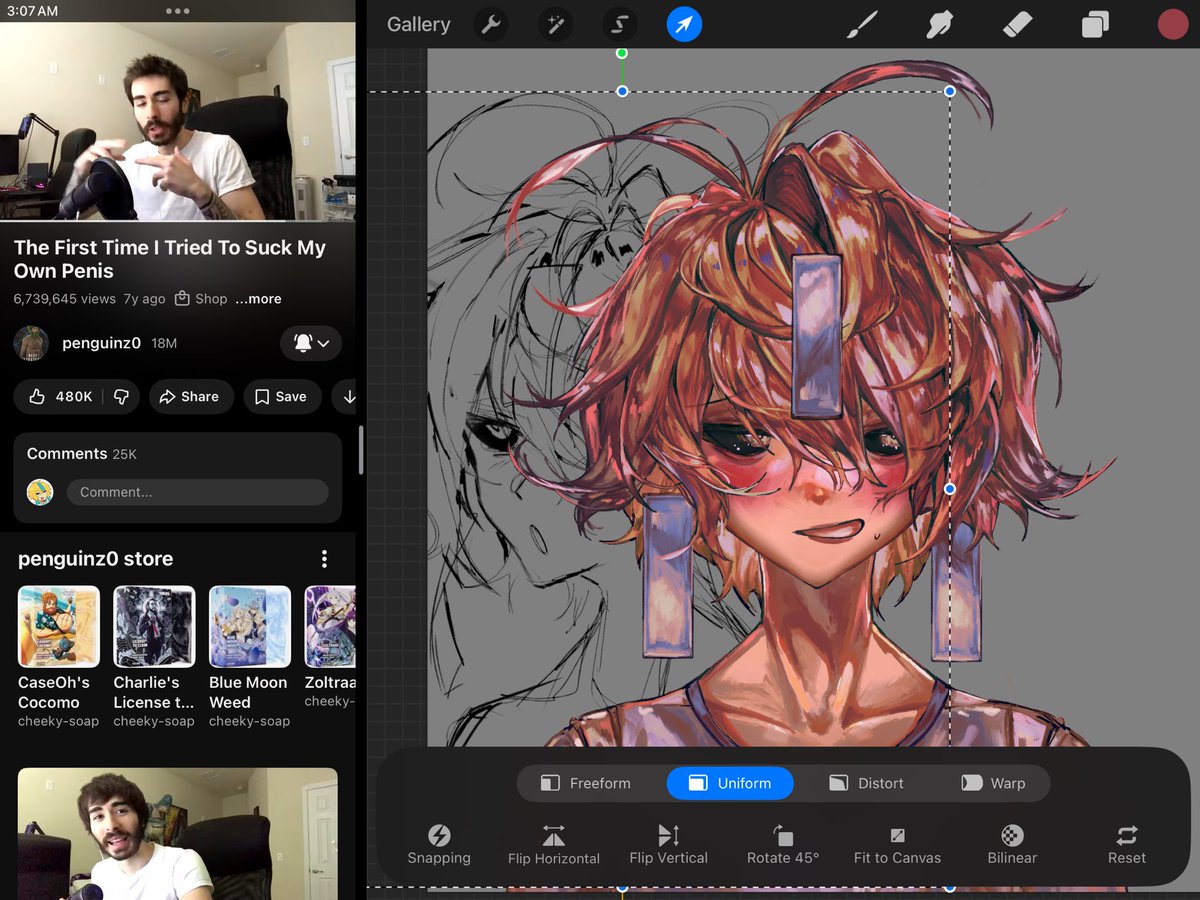Switch transform mode to Distort
Image resolution: width=1200 pixels, height=900 pixels.
(866, 783)
